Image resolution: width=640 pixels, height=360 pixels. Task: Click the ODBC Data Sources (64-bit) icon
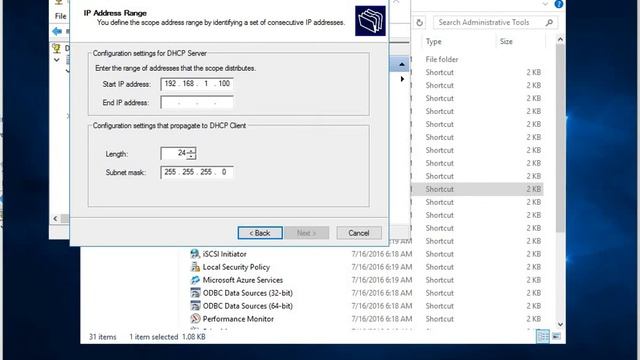[x=195, y=306]
